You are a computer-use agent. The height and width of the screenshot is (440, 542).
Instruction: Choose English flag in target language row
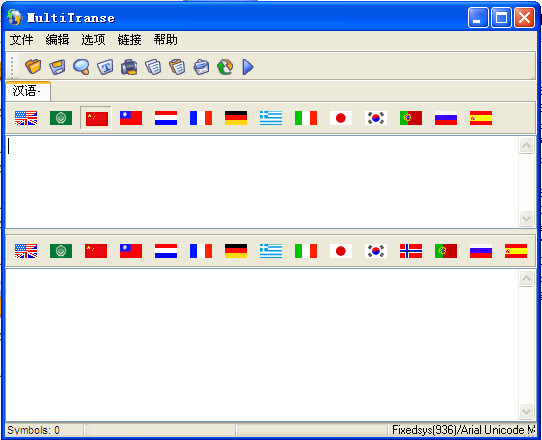[x=26, y=251]
